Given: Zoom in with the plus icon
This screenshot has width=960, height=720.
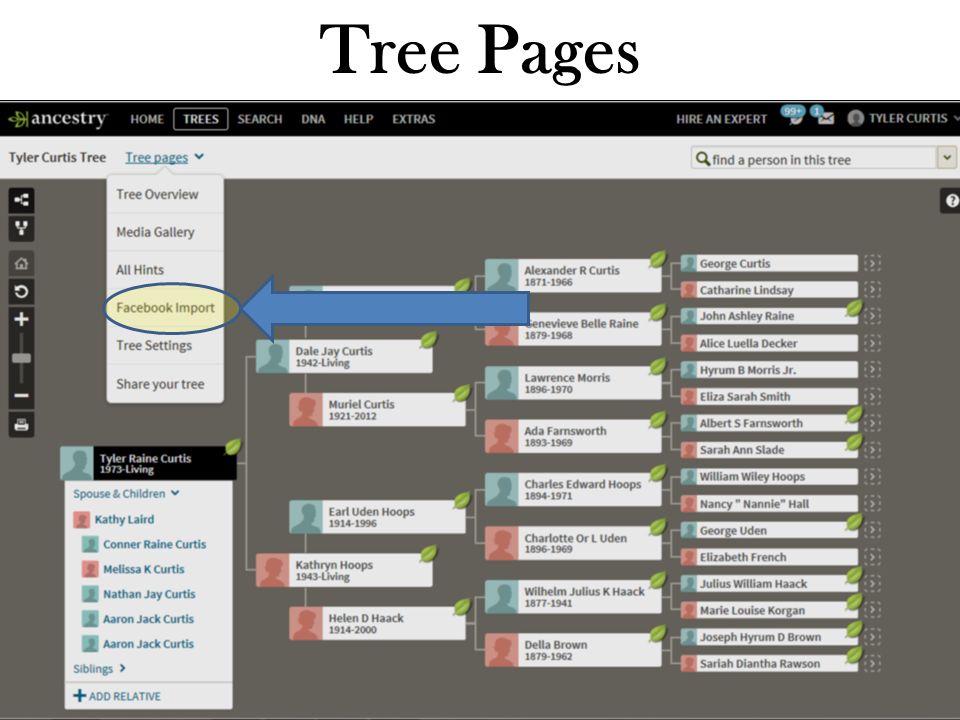Looking at the screenshot, I should pos(21,319).
